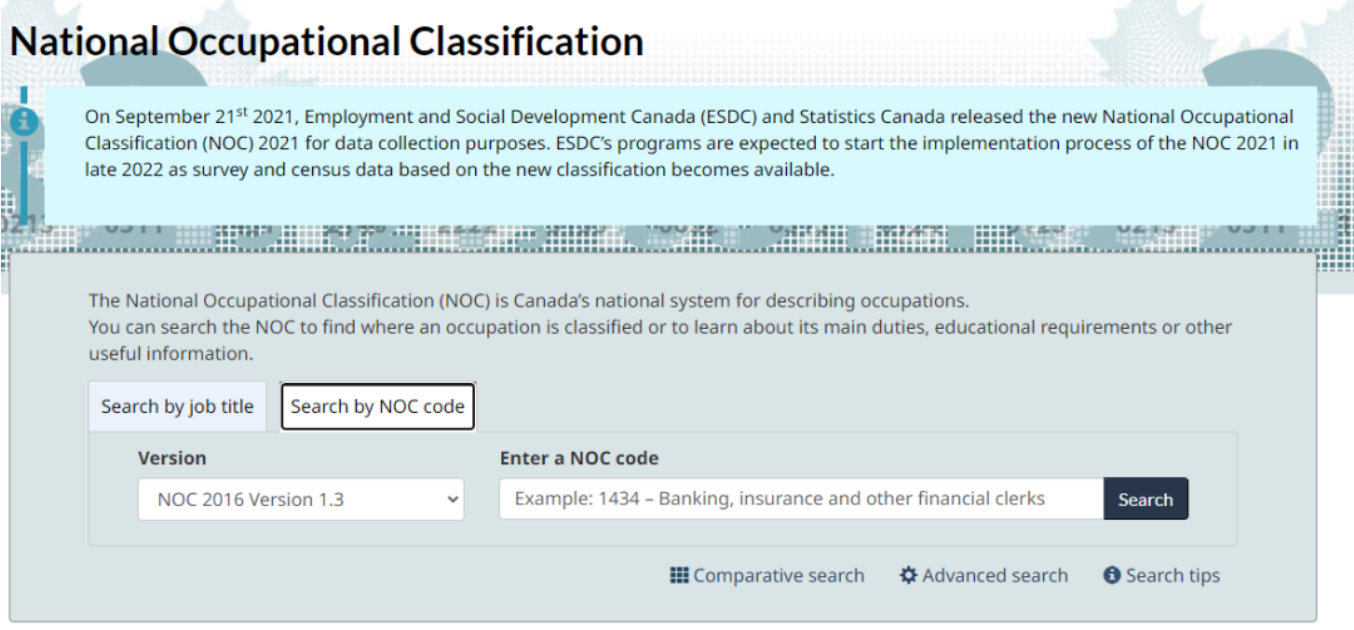Select the Search by NOC code tab
Screen dimensions: 1354x630
pyautogui.click(x=377, y=407)
